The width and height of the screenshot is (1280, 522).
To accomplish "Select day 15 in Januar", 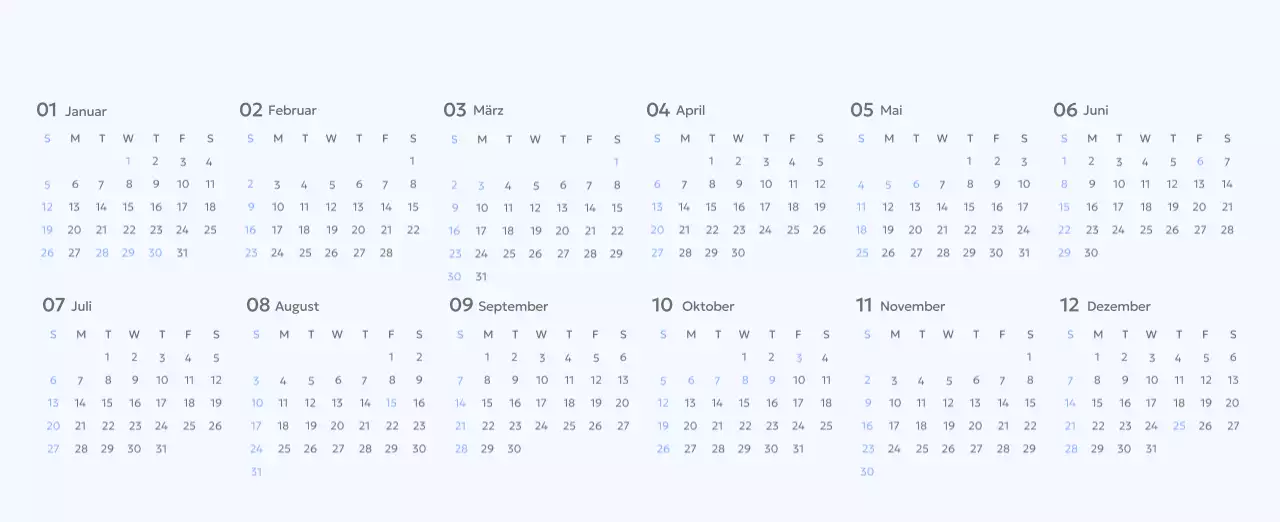I will [x=128, y=207].
